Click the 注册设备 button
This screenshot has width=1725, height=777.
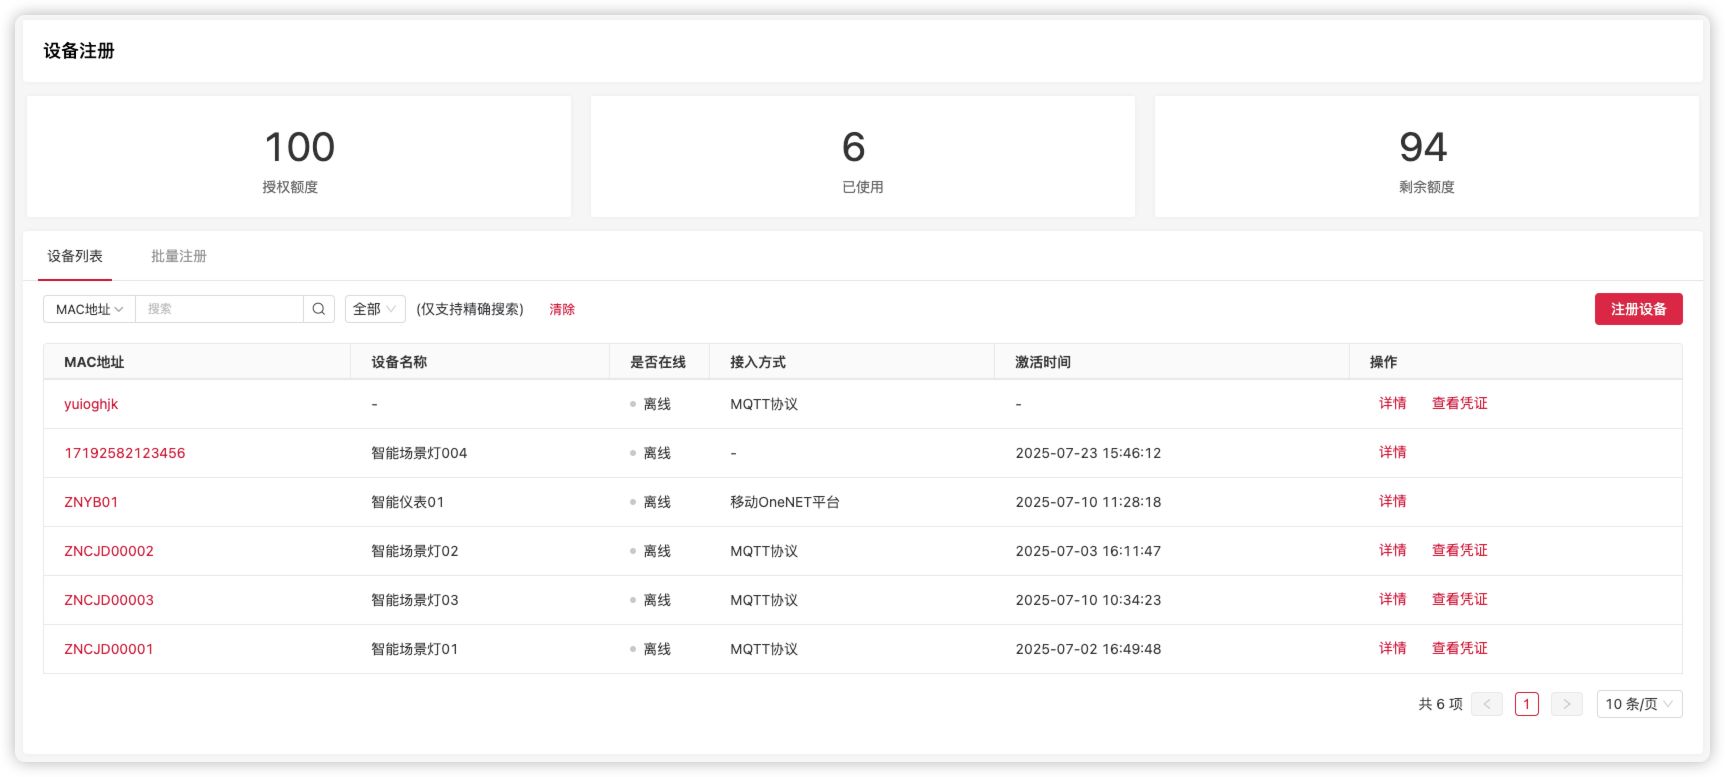pyautogui.click(x=1638, y=309)
